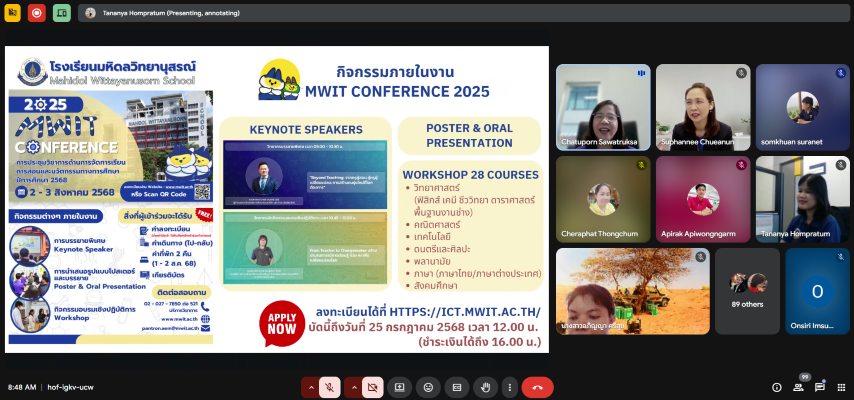
Task: Expand video settings chevron beside the camera
Action: tap(354, 387)
